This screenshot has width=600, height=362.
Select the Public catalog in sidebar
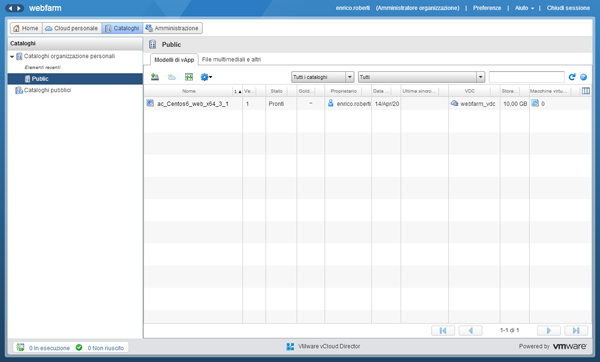click(x=75, y=79)
